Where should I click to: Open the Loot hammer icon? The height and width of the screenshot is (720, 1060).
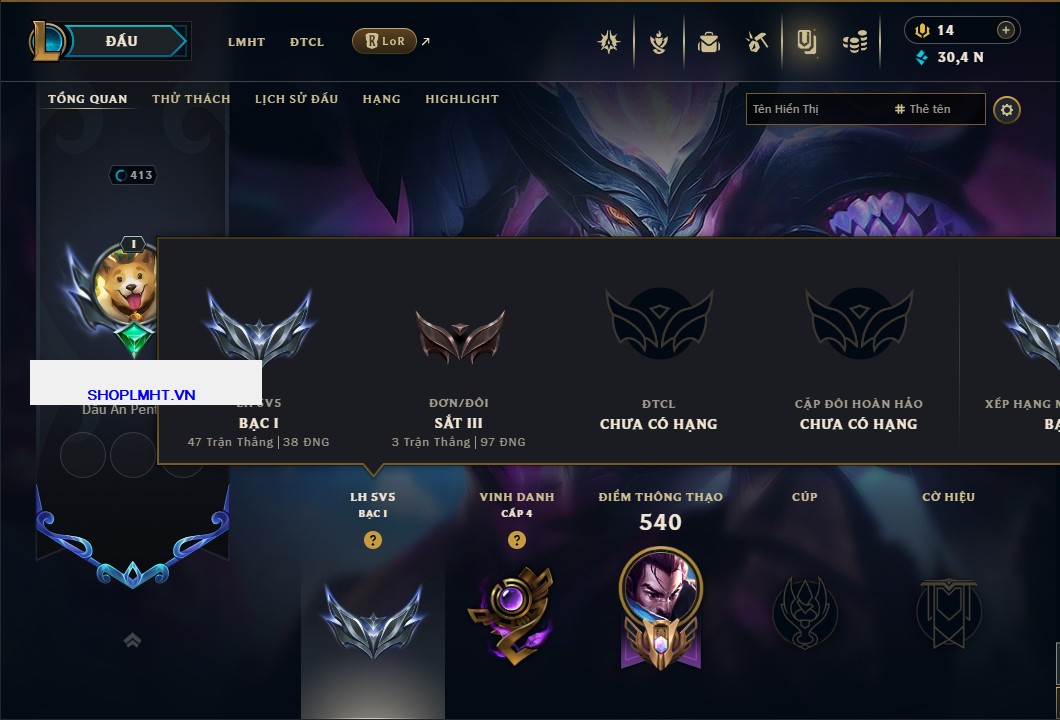click(x=757, y=42)
